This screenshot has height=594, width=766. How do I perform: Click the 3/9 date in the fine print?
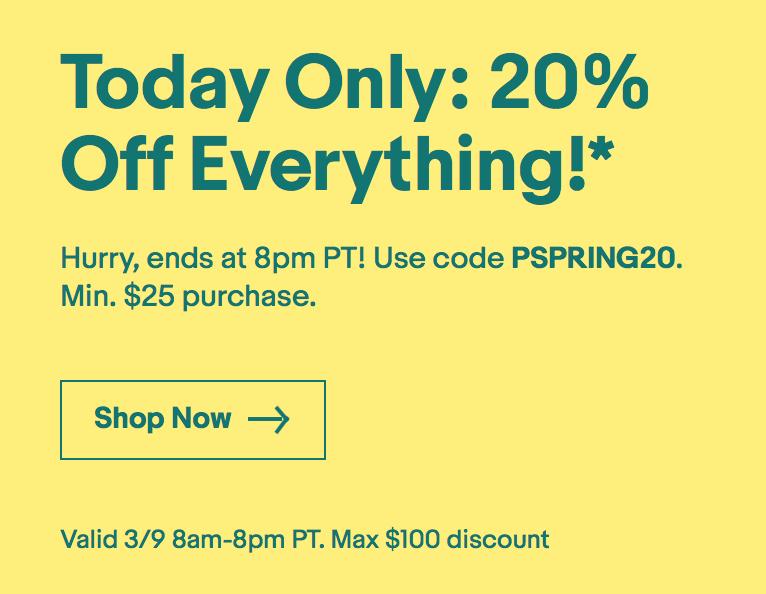point(147,540)
